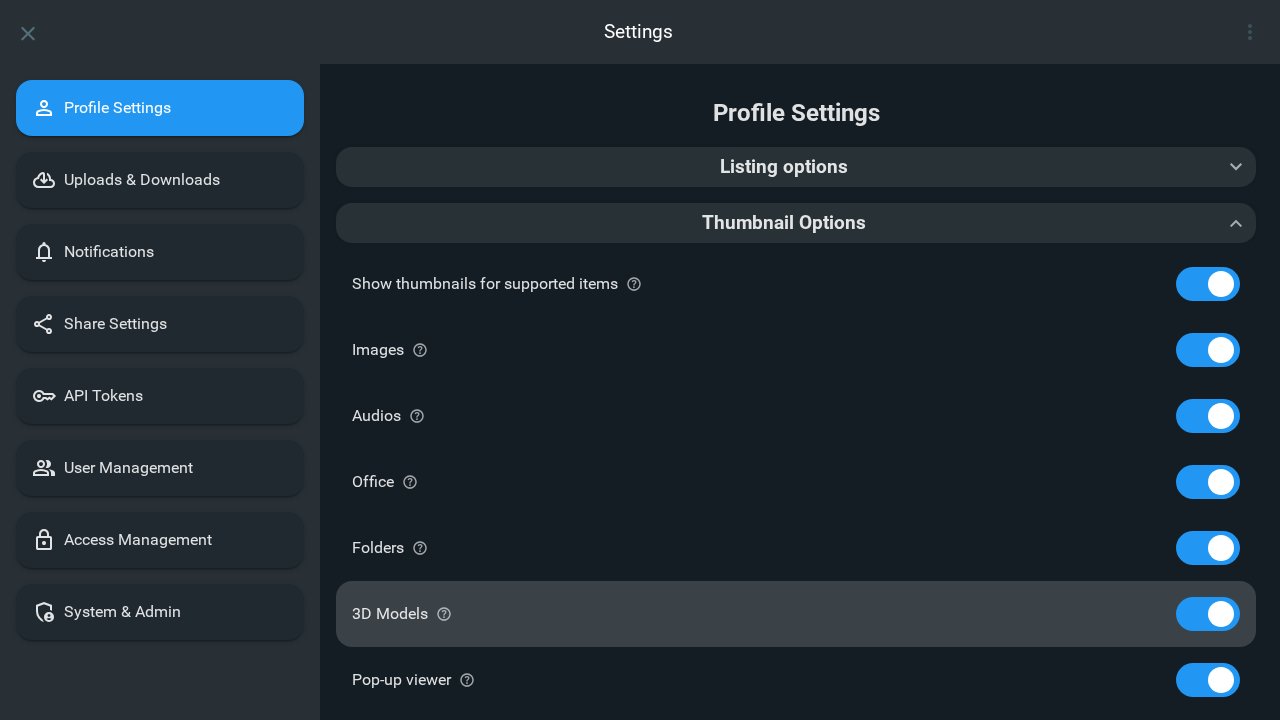This screenshot has width=1280, height=720.
Task: Open the Notifications settings page
Action: (x=160, y=252)
